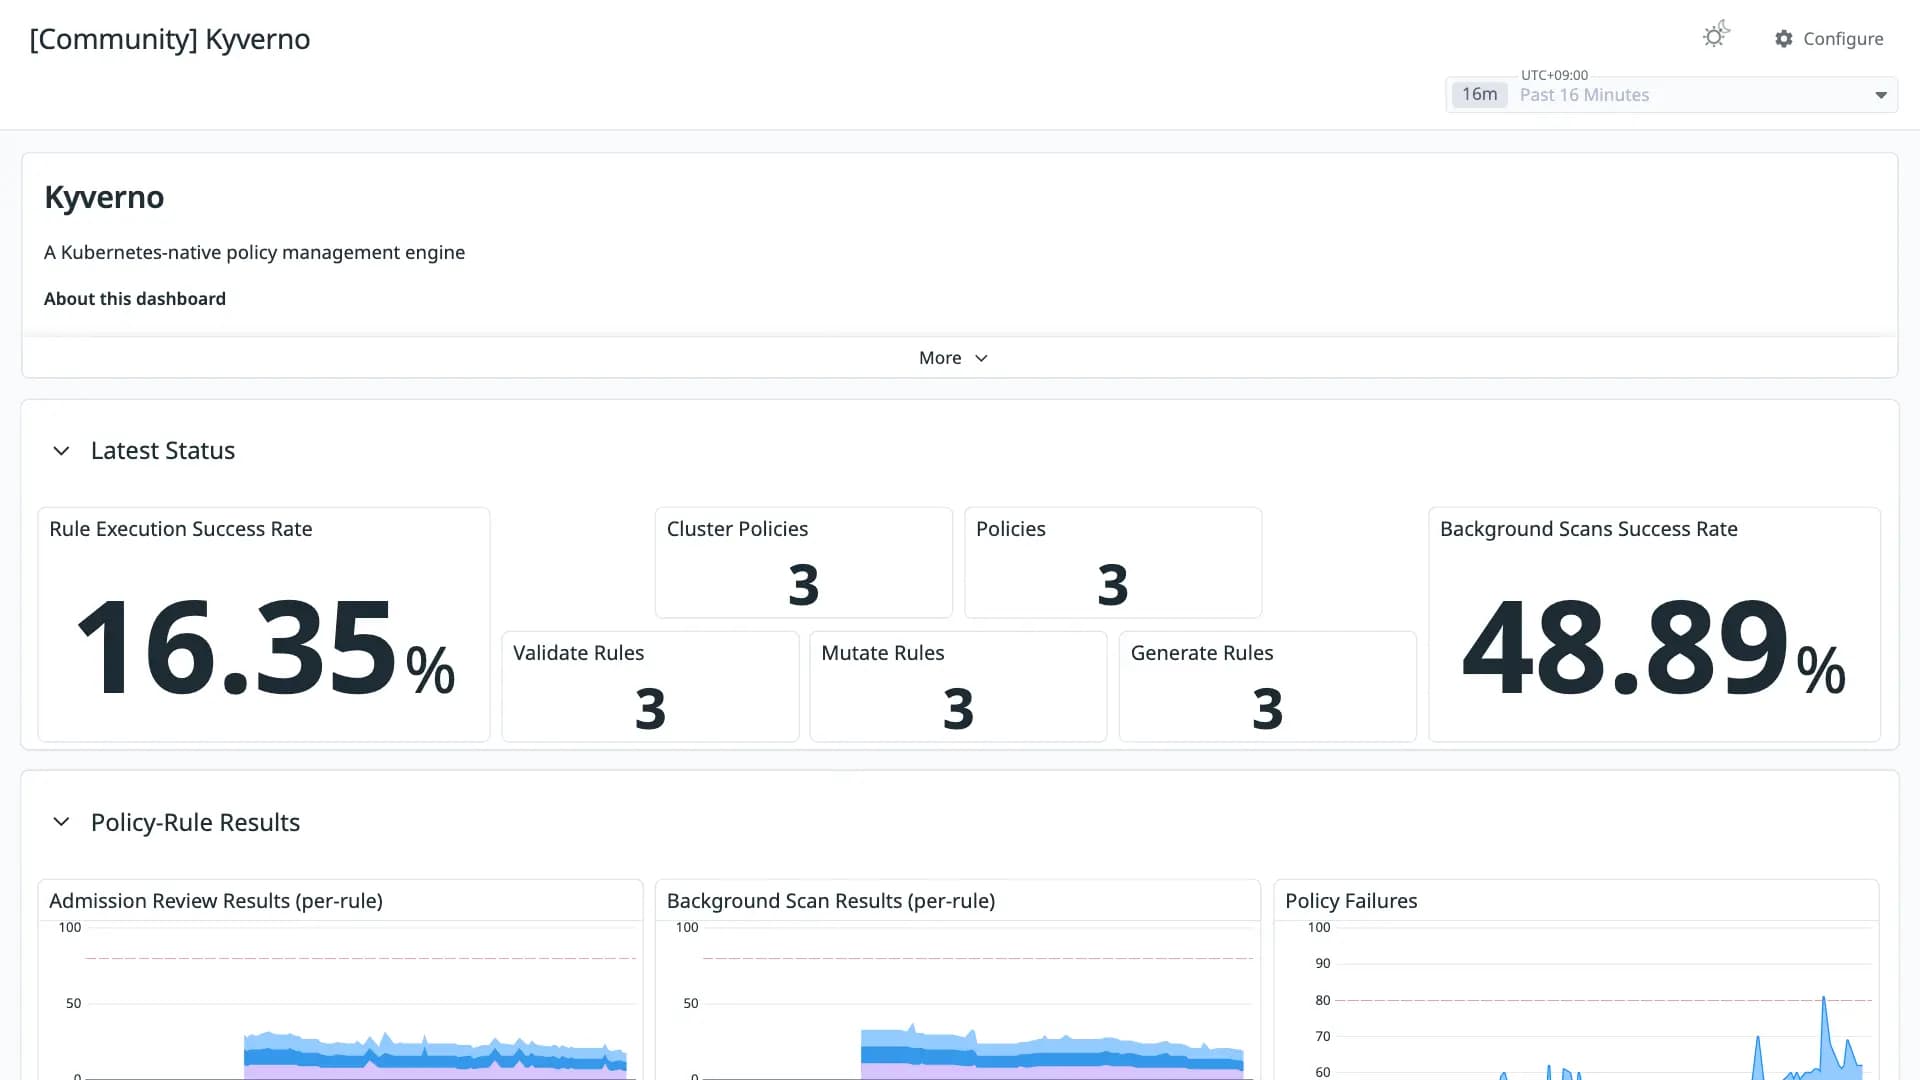Open the Past 16 Minutes time range dropdown

1671,95
